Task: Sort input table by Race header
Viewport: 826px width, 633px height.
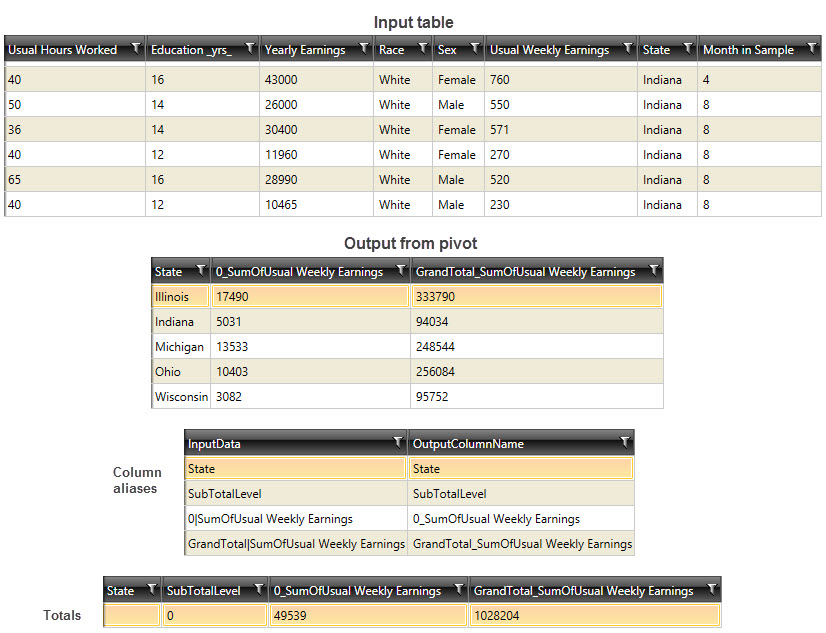Action: point(391,50)
